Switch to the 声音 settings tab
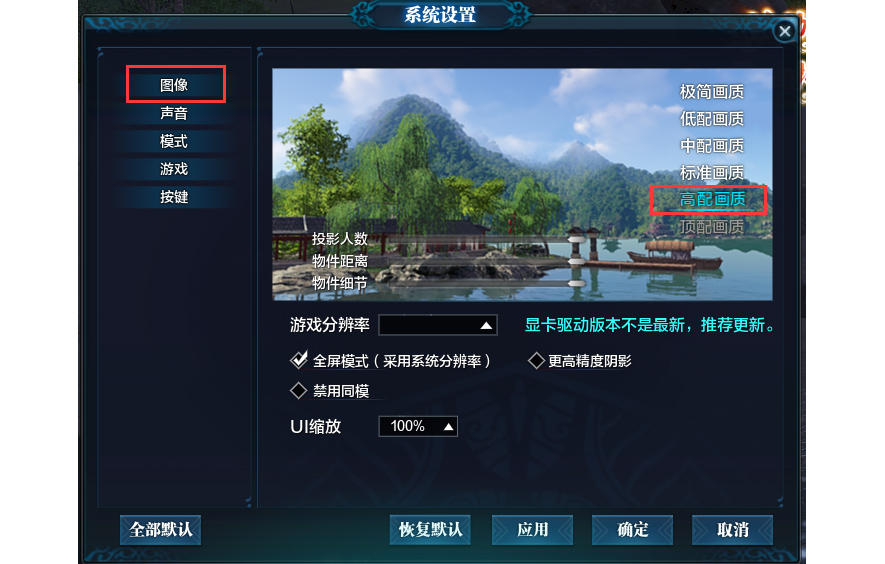This screenshot has height=564, width=885. pos(174,113)
